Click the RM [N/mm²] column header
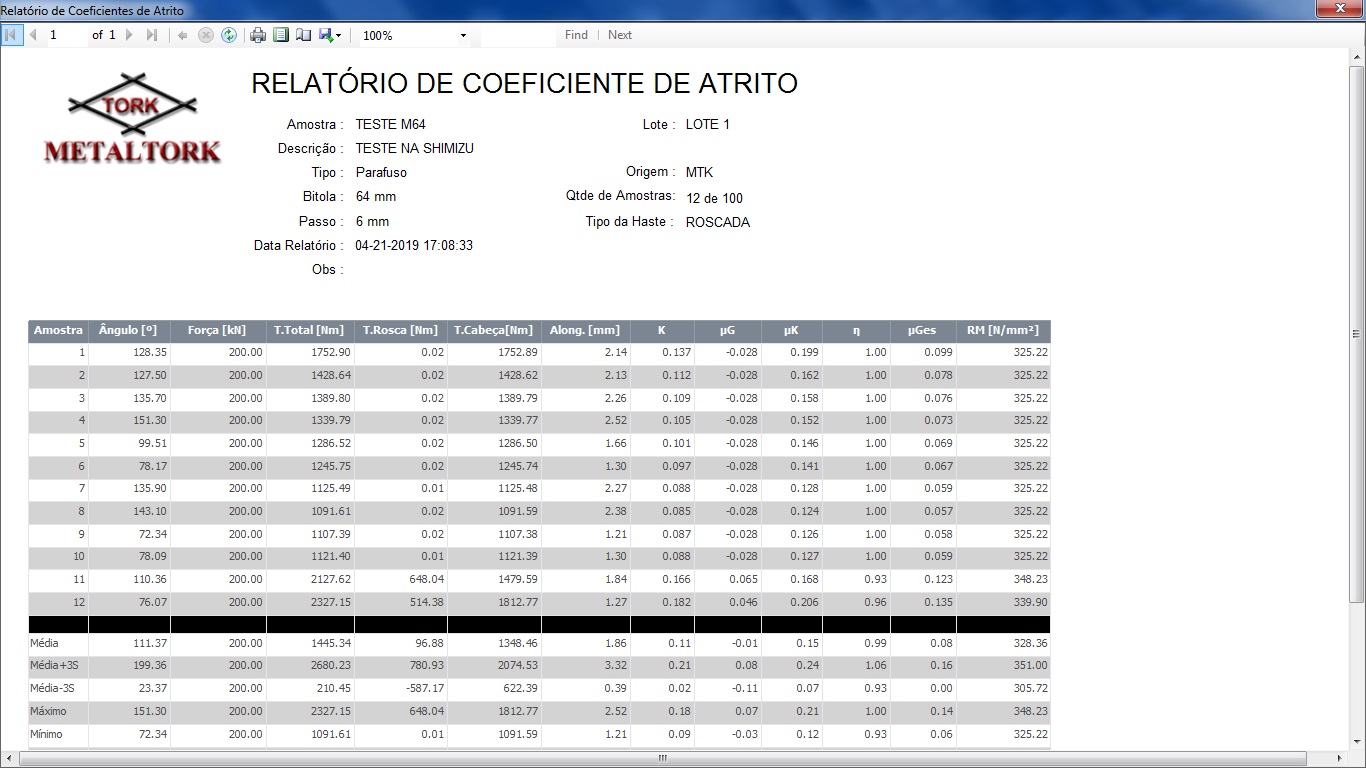 click(1003, 330)
